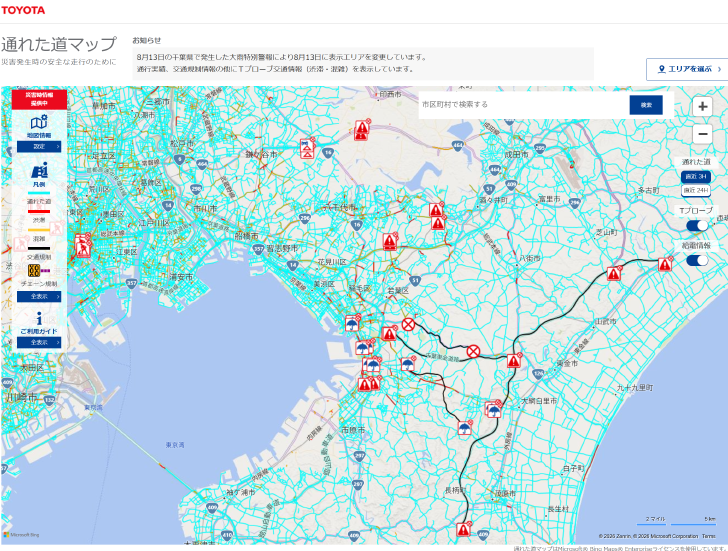Open the warning marker southeast of 芝山町
The width and height of the screenshot is (728, 551).
(x=614, y=273)
